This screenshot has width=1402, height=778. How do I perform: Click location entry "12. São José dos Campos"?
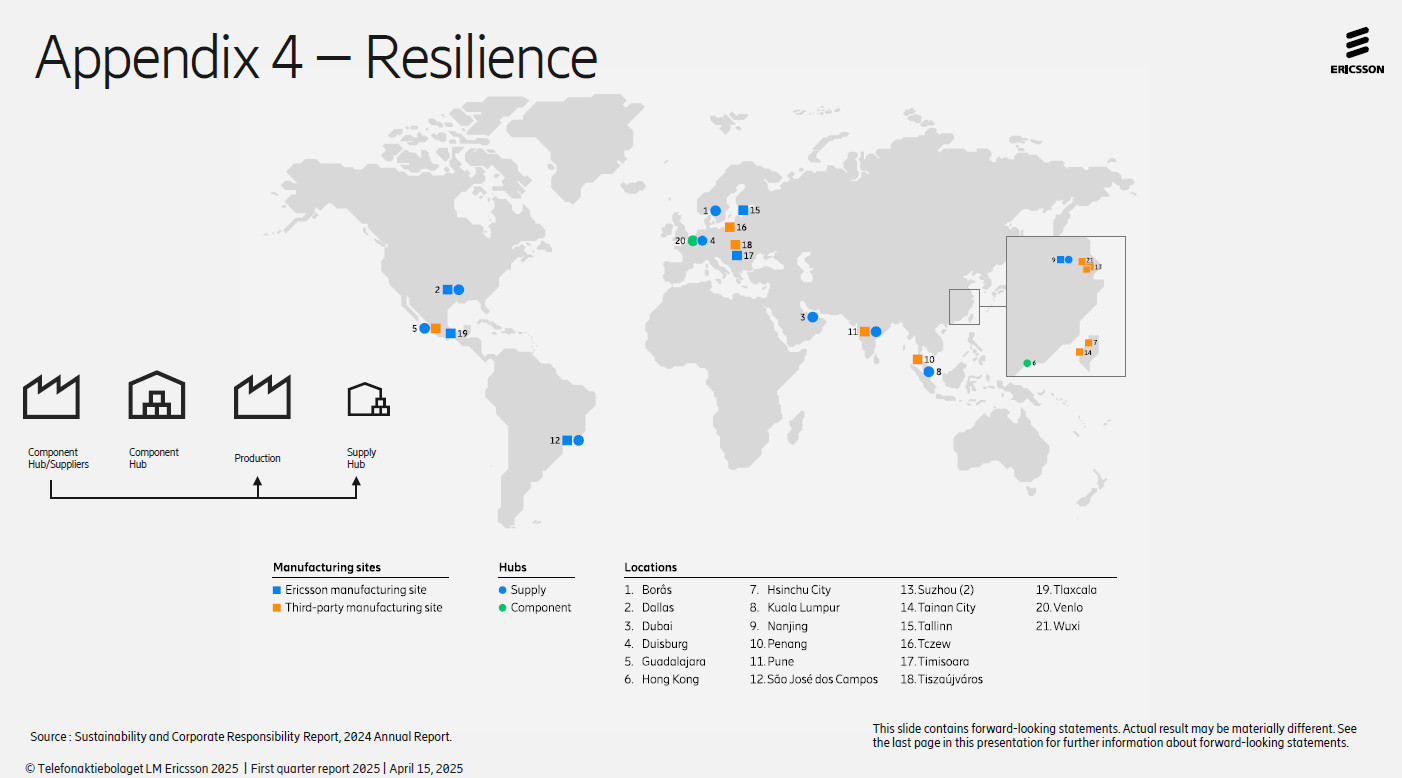coord(814,680)
